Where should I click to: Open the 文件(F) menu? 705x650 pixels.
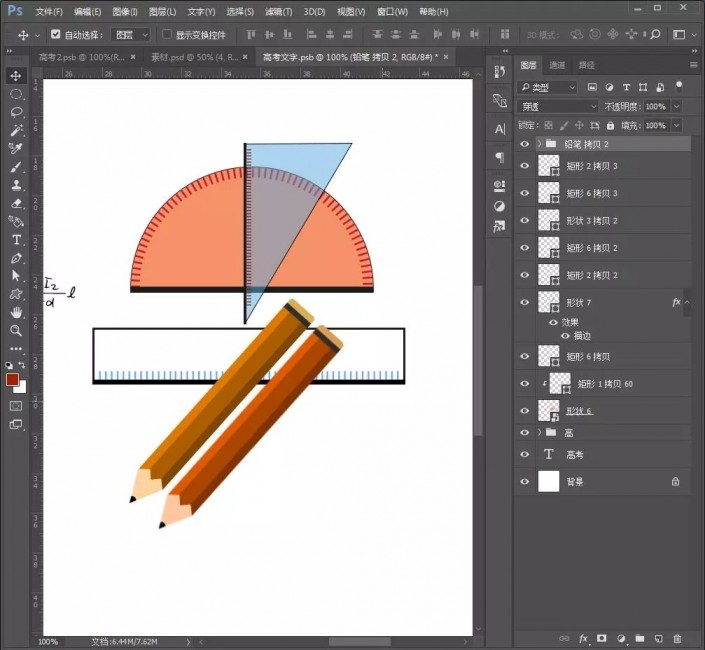pos(49,12)
